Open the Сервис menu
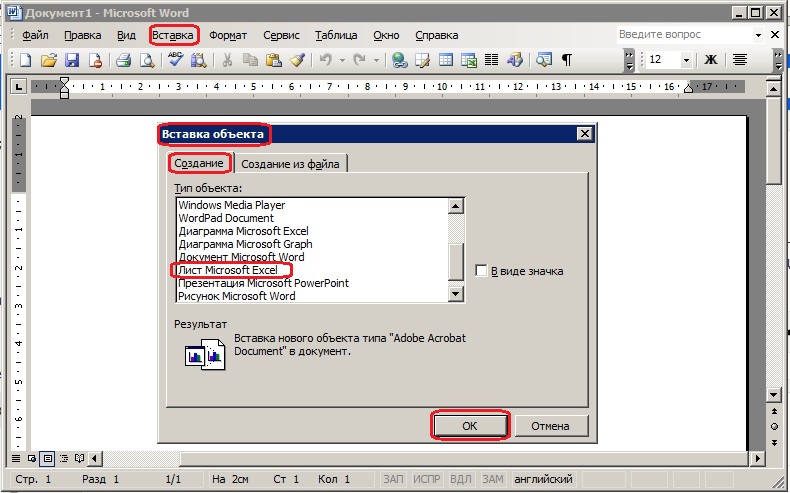The width and height of the screenshot is (790, 493). (281, 35)
